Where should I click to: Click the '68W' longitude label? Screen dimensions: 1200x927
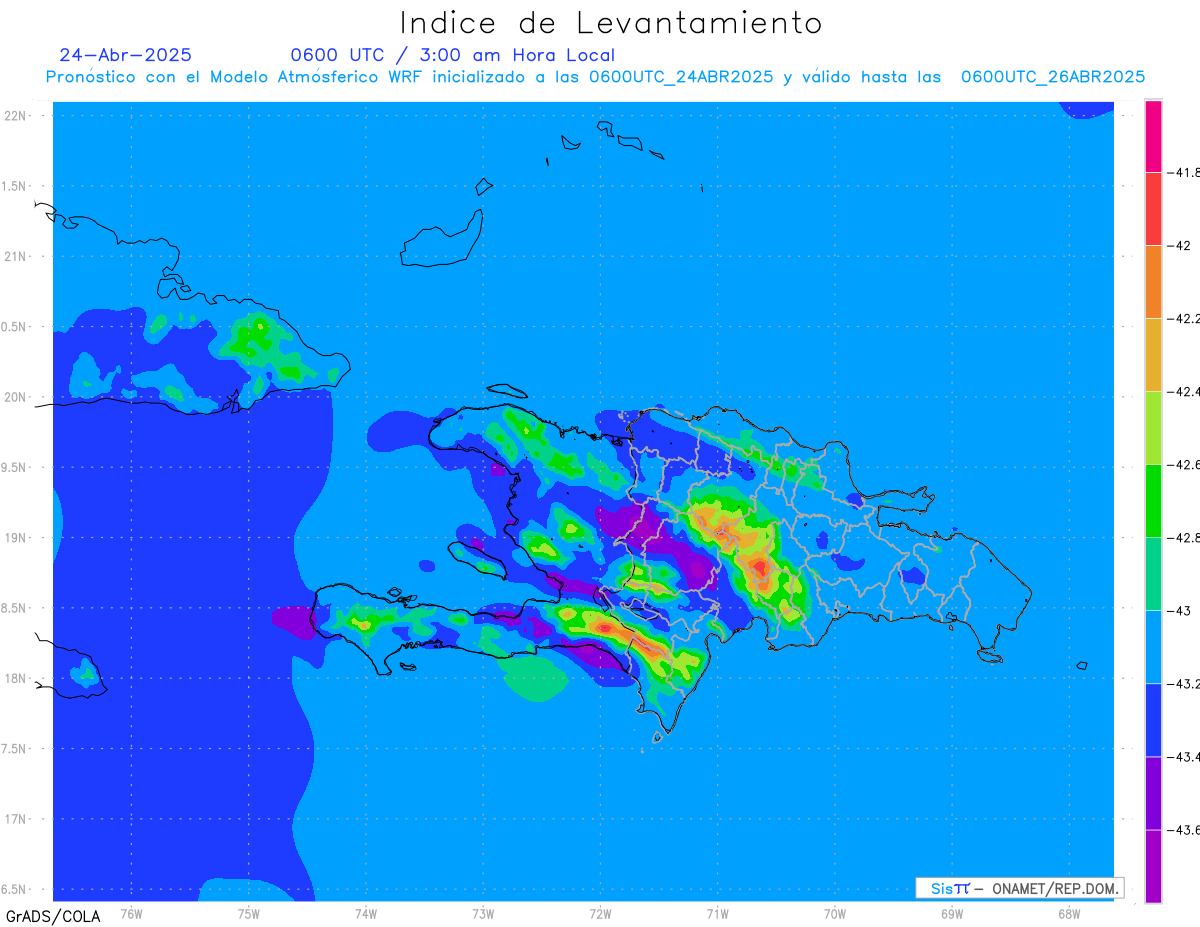(1069, 912)
